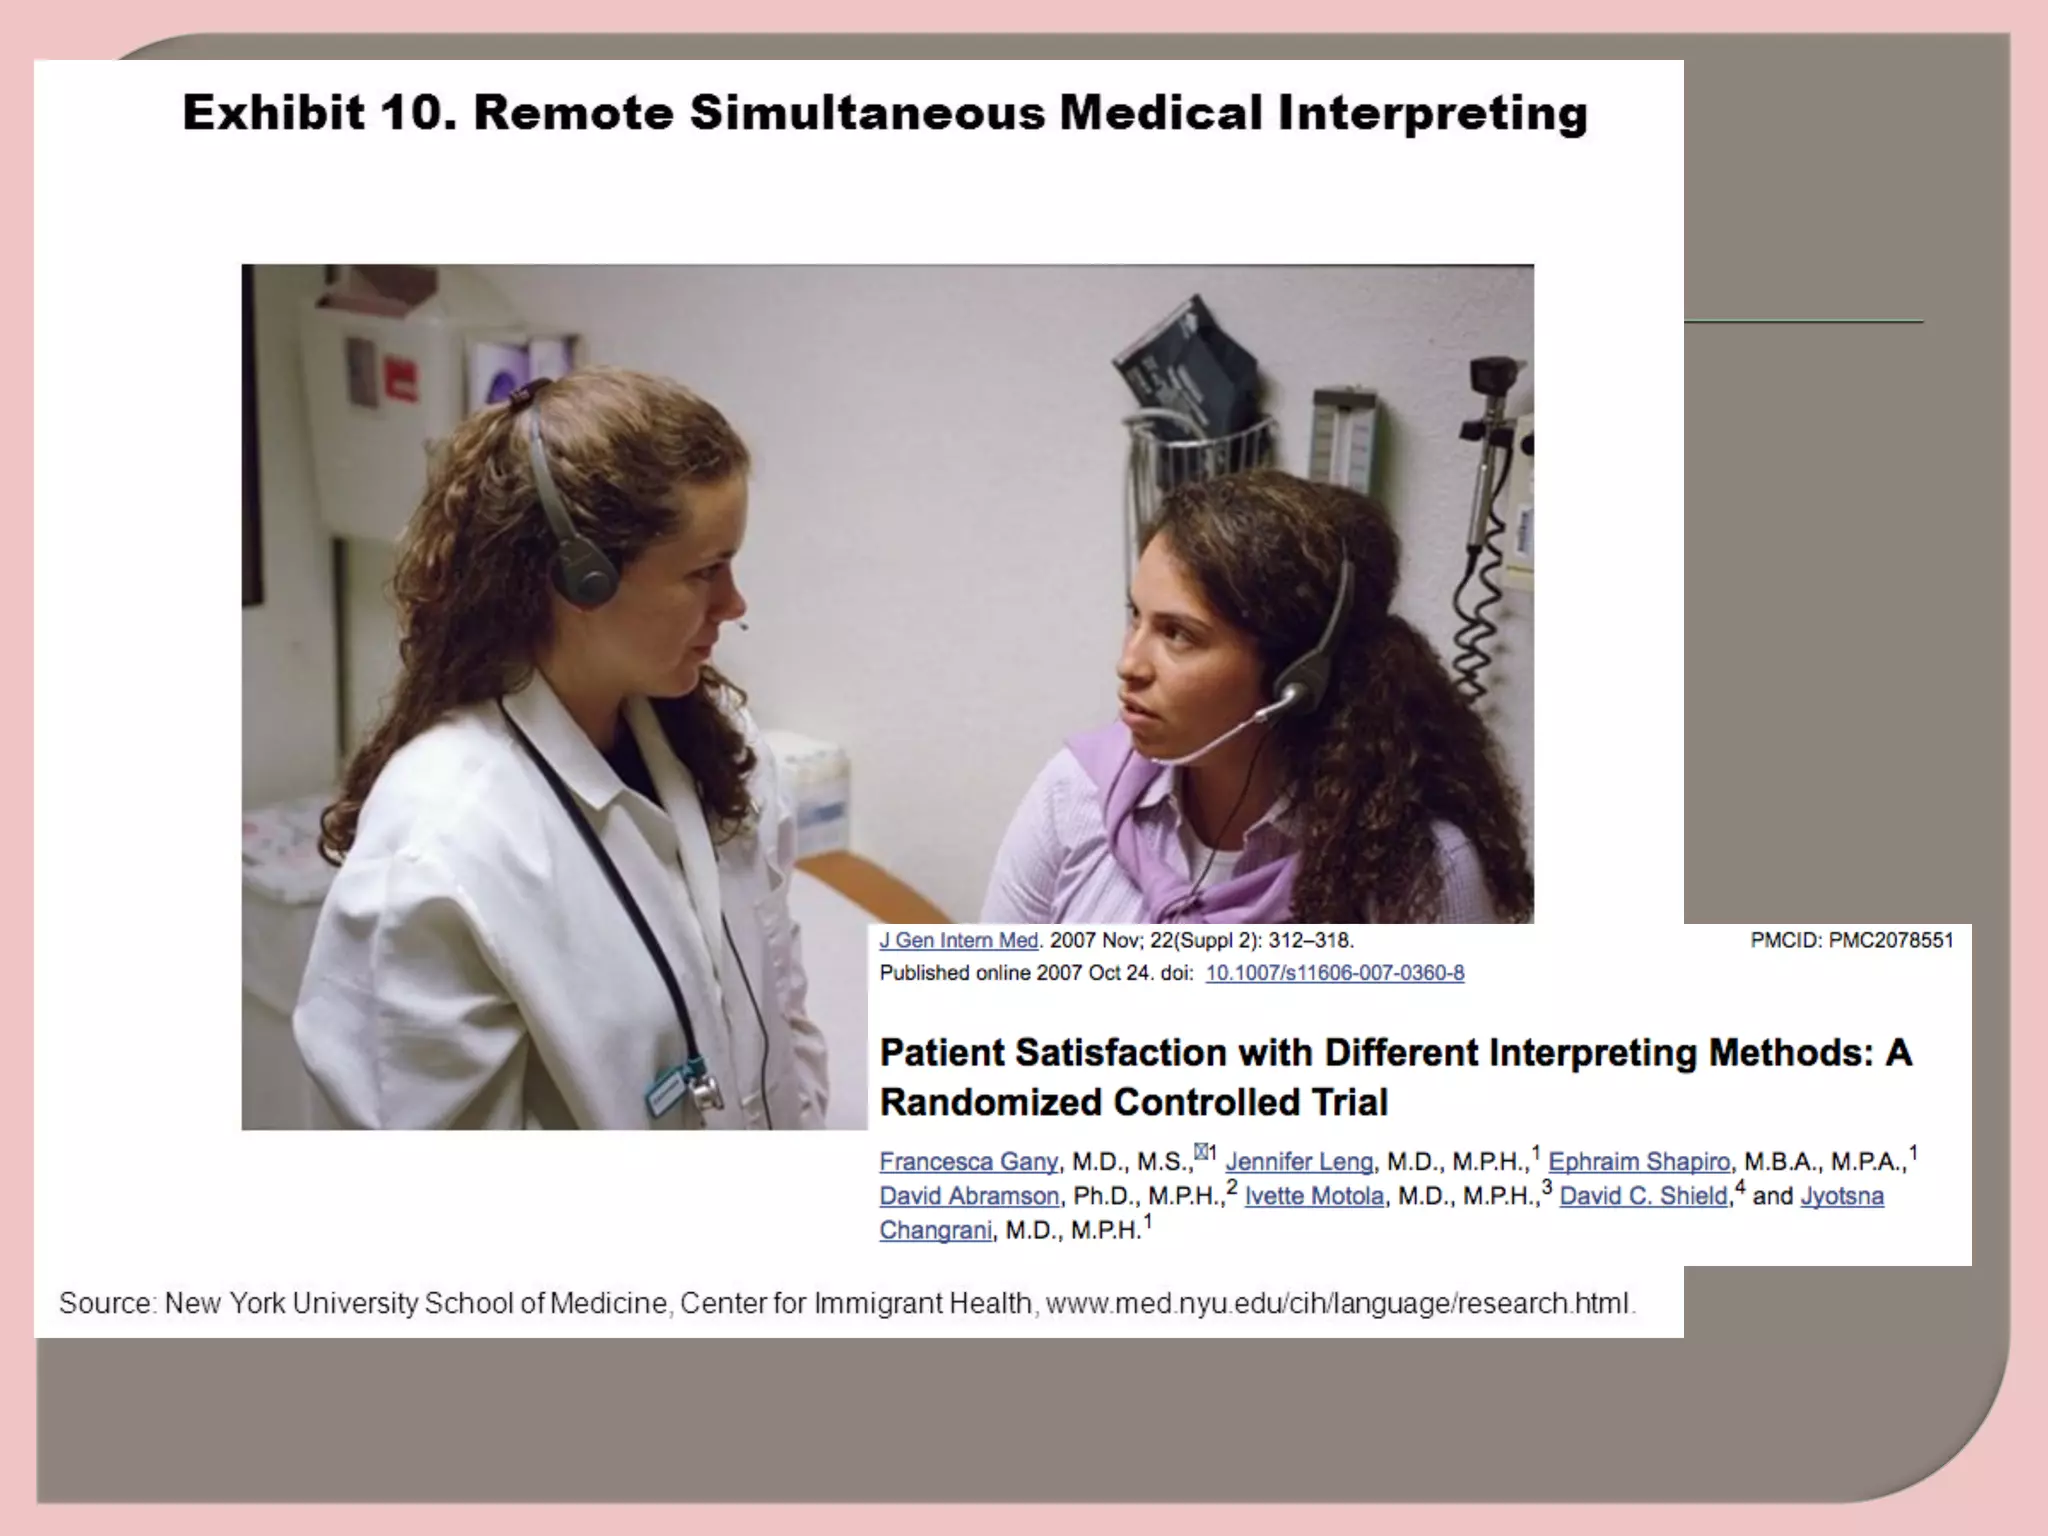2048x1536 pixels.
Task: Open author link David C. Shield
Action: (x=1644, y=1196)
